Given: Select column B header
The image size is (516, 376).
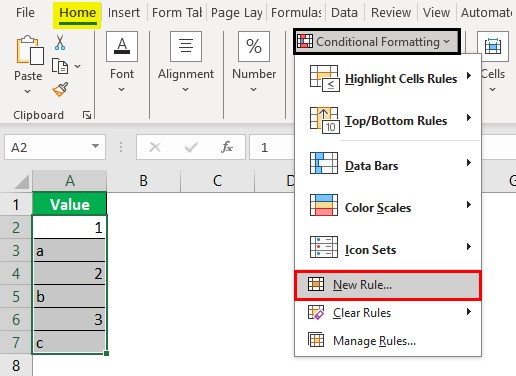Looking at the screenshot, I should pyautogui.click(x=144, y=181).
